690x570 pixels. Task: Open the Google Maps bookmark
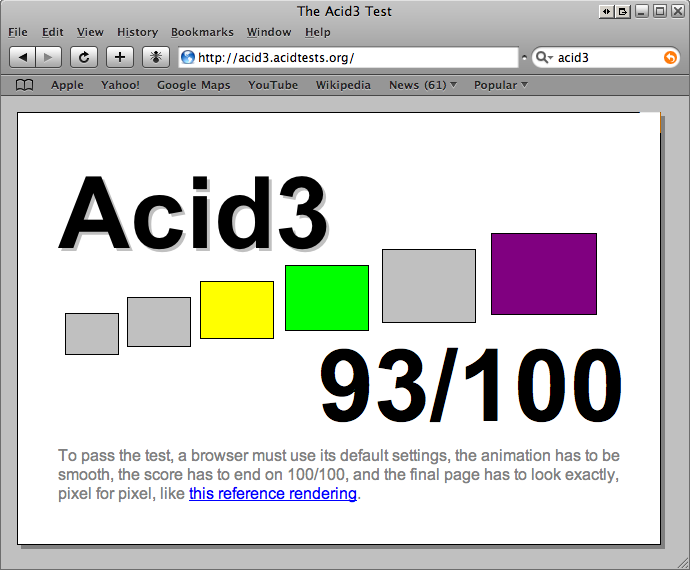[193, 85]
